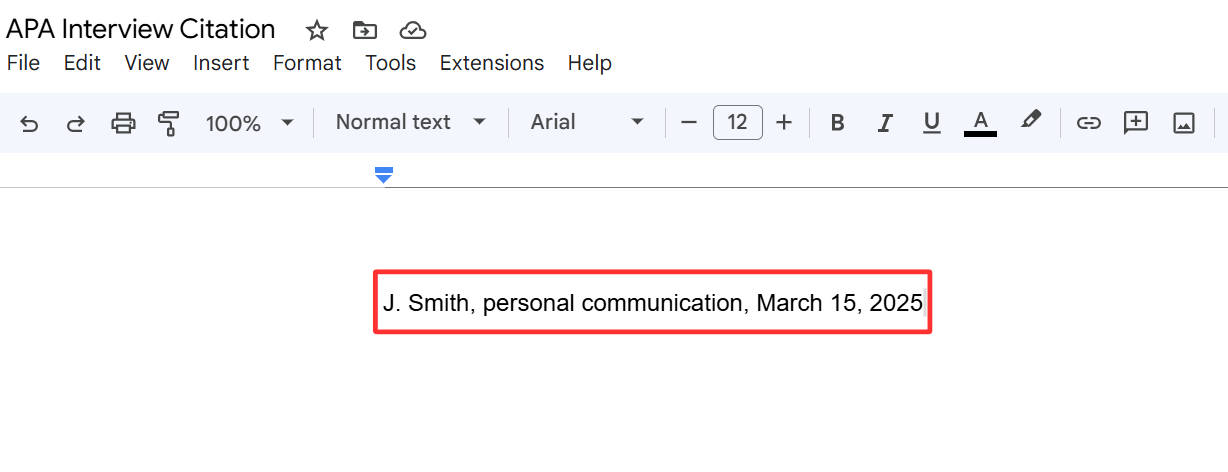The image size is (1228, 472).
Task: Print the document with printer icon
Action: coord(123,123)
